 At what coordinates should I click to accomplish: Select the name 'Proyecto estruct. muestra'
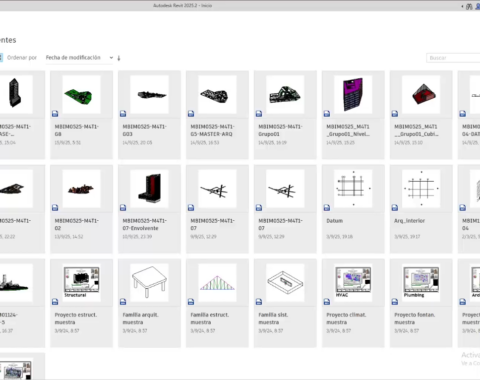coord(76,318)
